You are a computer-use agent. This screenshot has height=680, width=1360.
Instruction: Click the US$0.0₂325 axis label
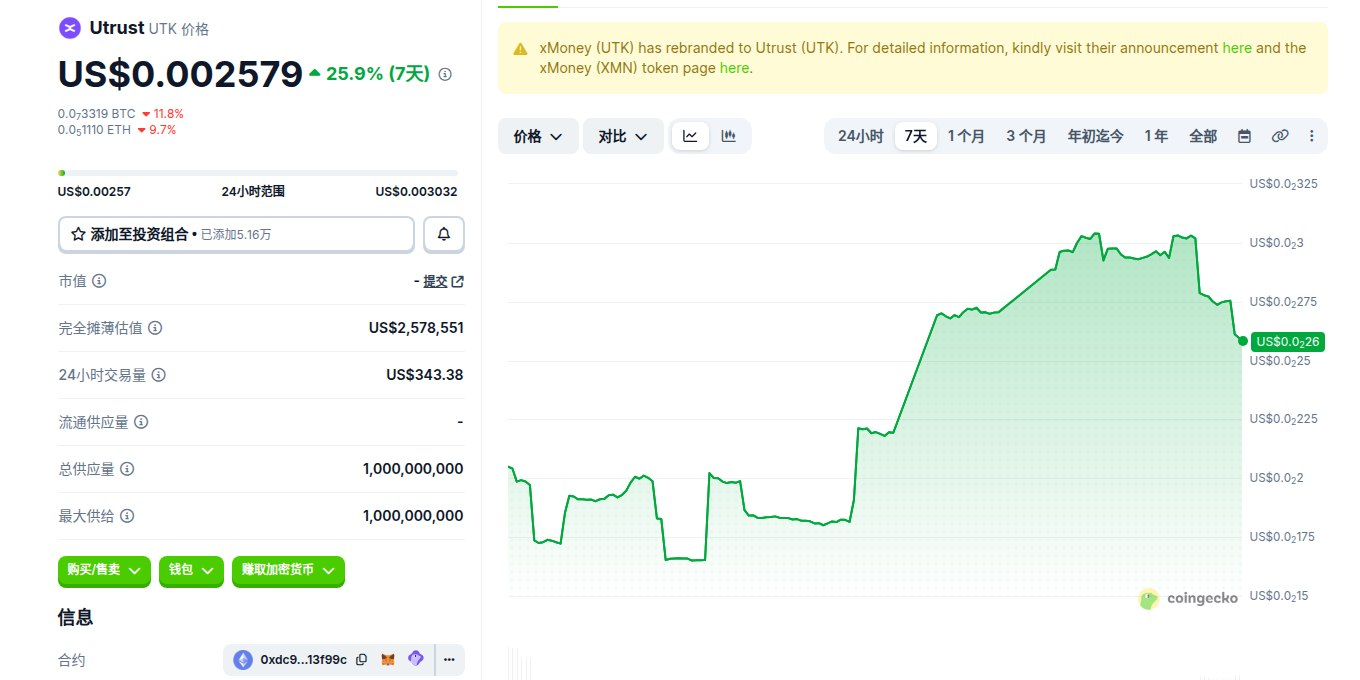tap(1283, 184)
